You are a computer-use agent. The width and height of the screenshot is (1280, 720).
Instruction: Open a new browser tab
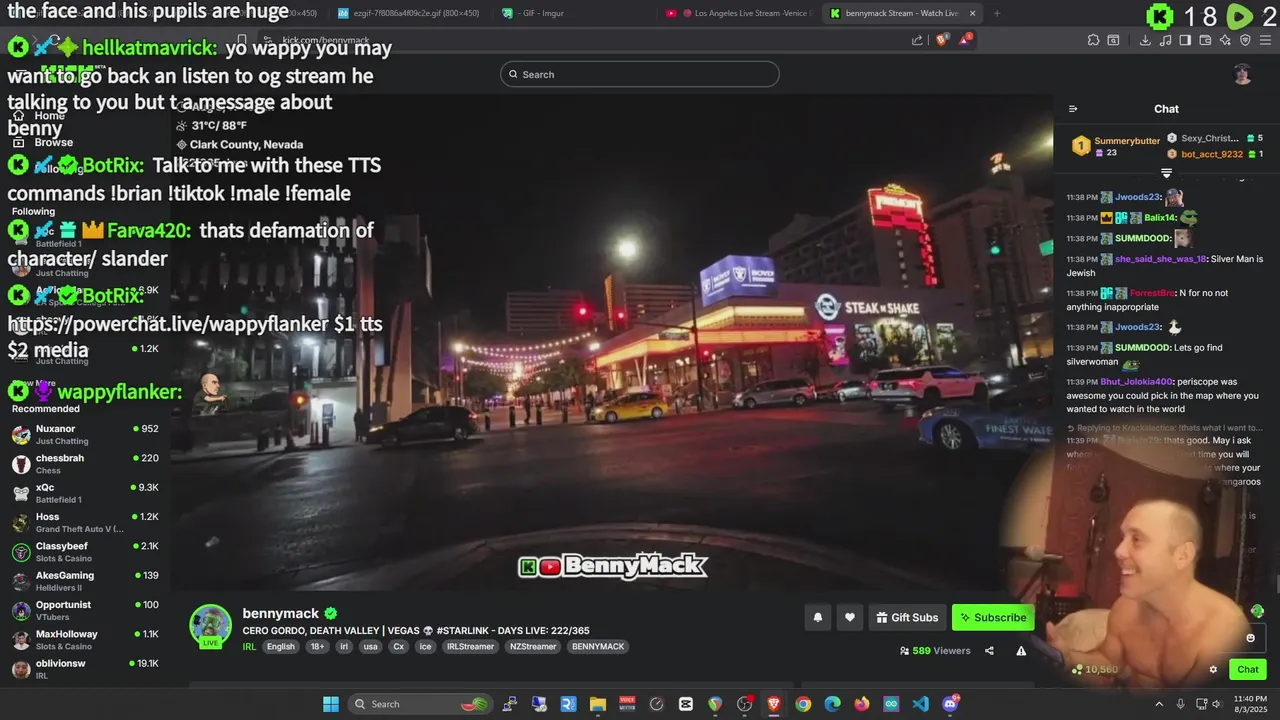(x=998, y=13)
